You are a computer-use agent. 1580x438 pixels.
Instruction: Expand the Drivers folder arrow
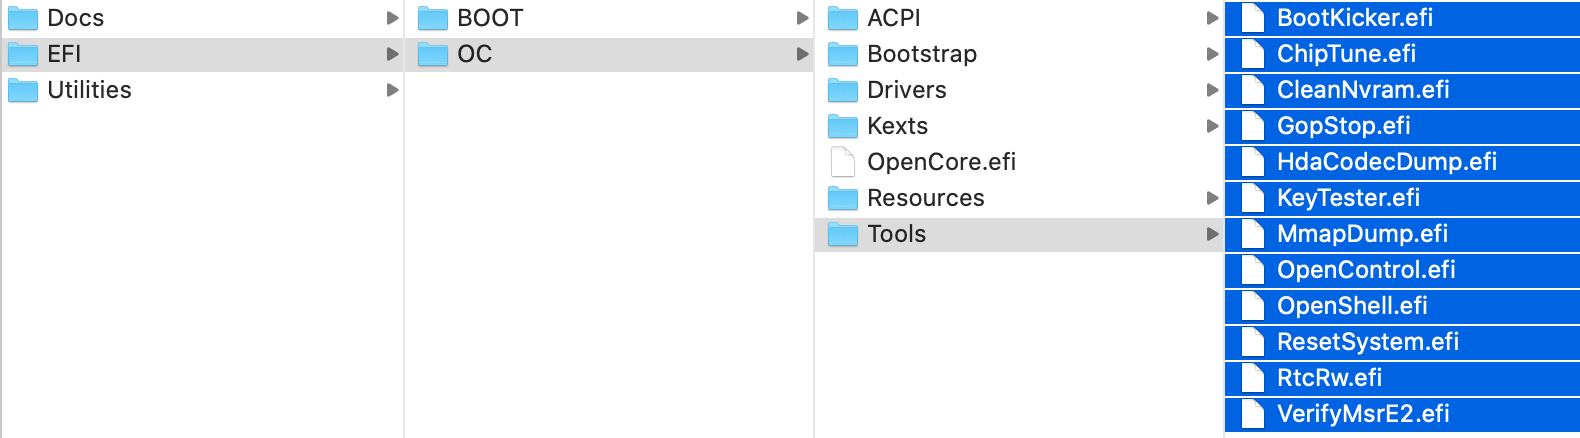[1212, 90]
